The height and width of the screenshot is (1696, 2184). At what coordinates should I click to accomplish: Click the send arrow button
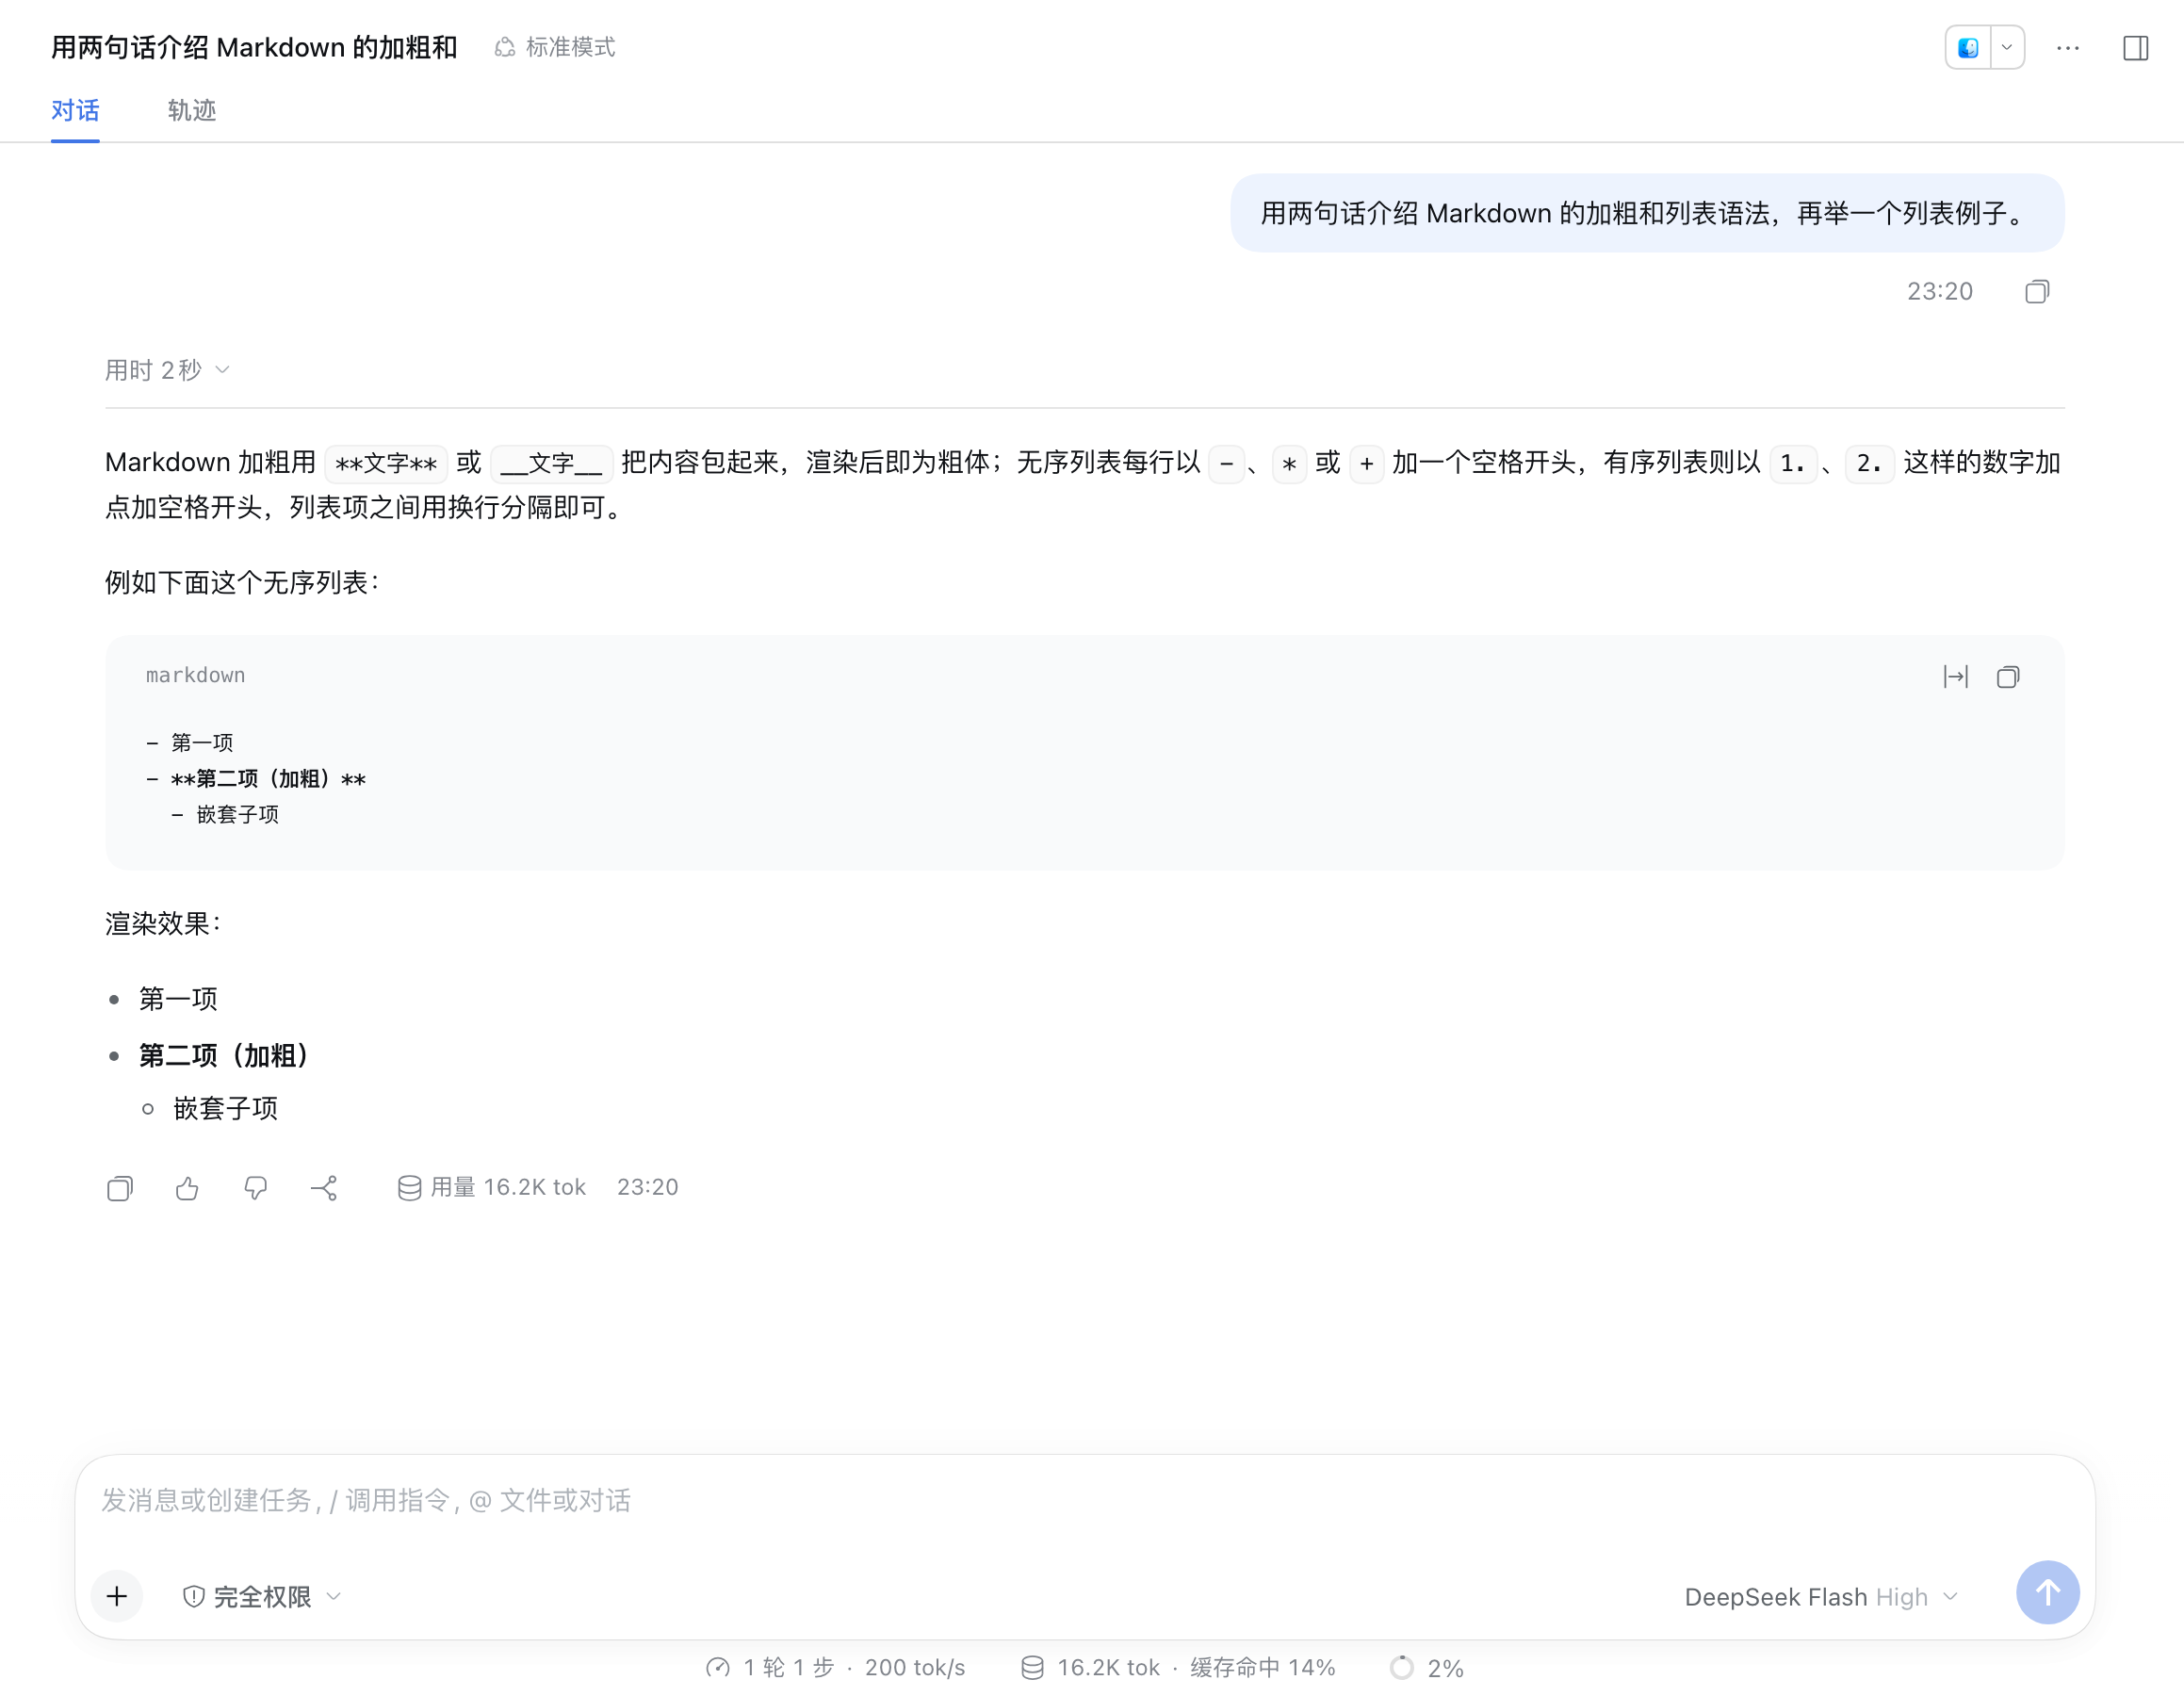(x=2047, y=1592)
